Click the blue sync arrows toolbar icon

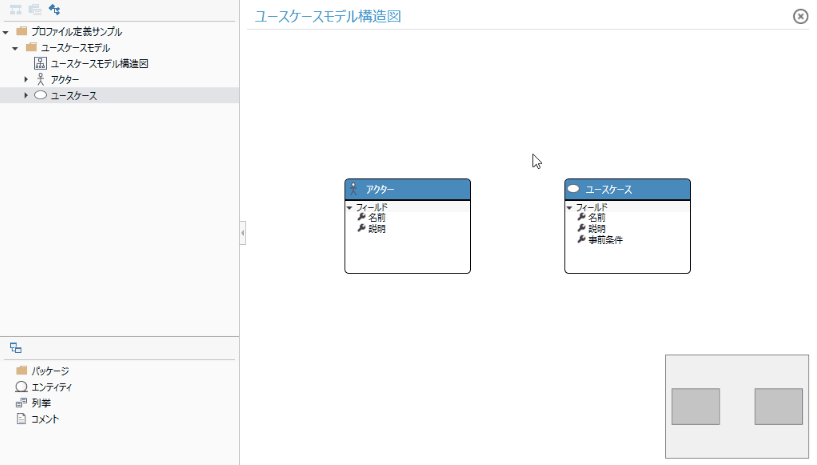coord(54,9)
